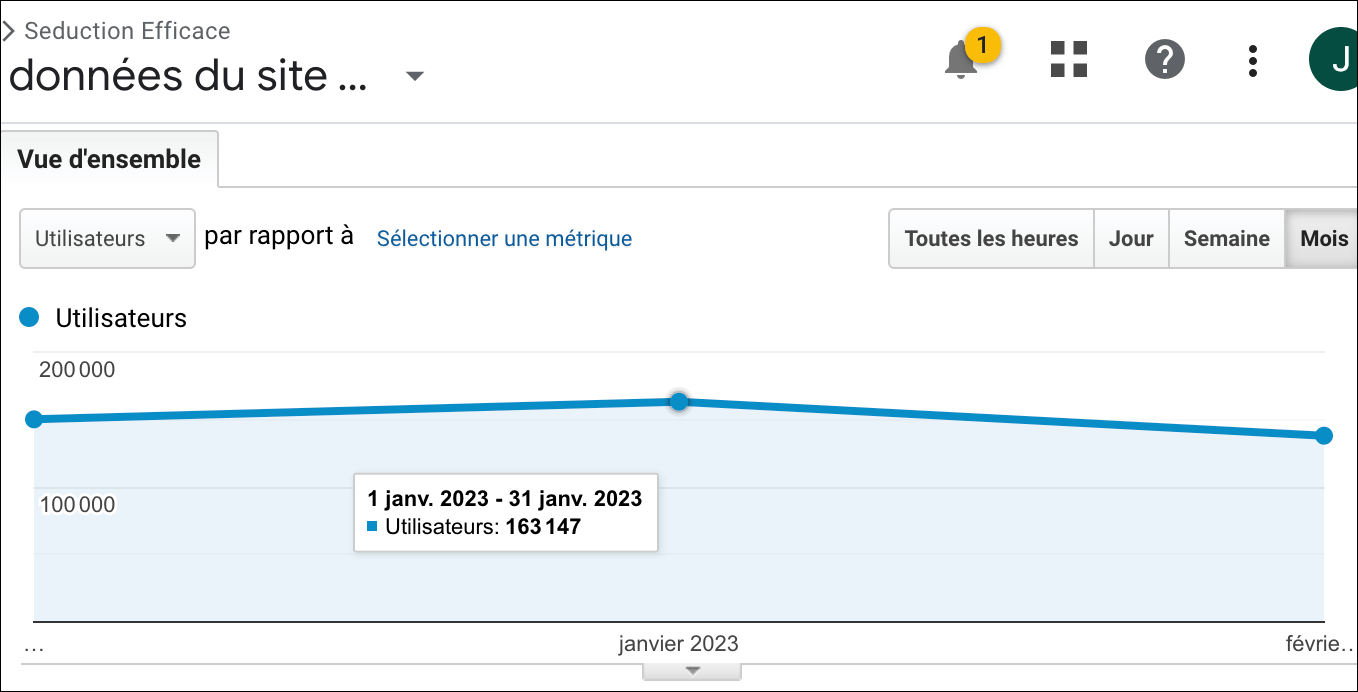Open the three-dot more options menu
1358x692 pixels.
pos(1252,60)
